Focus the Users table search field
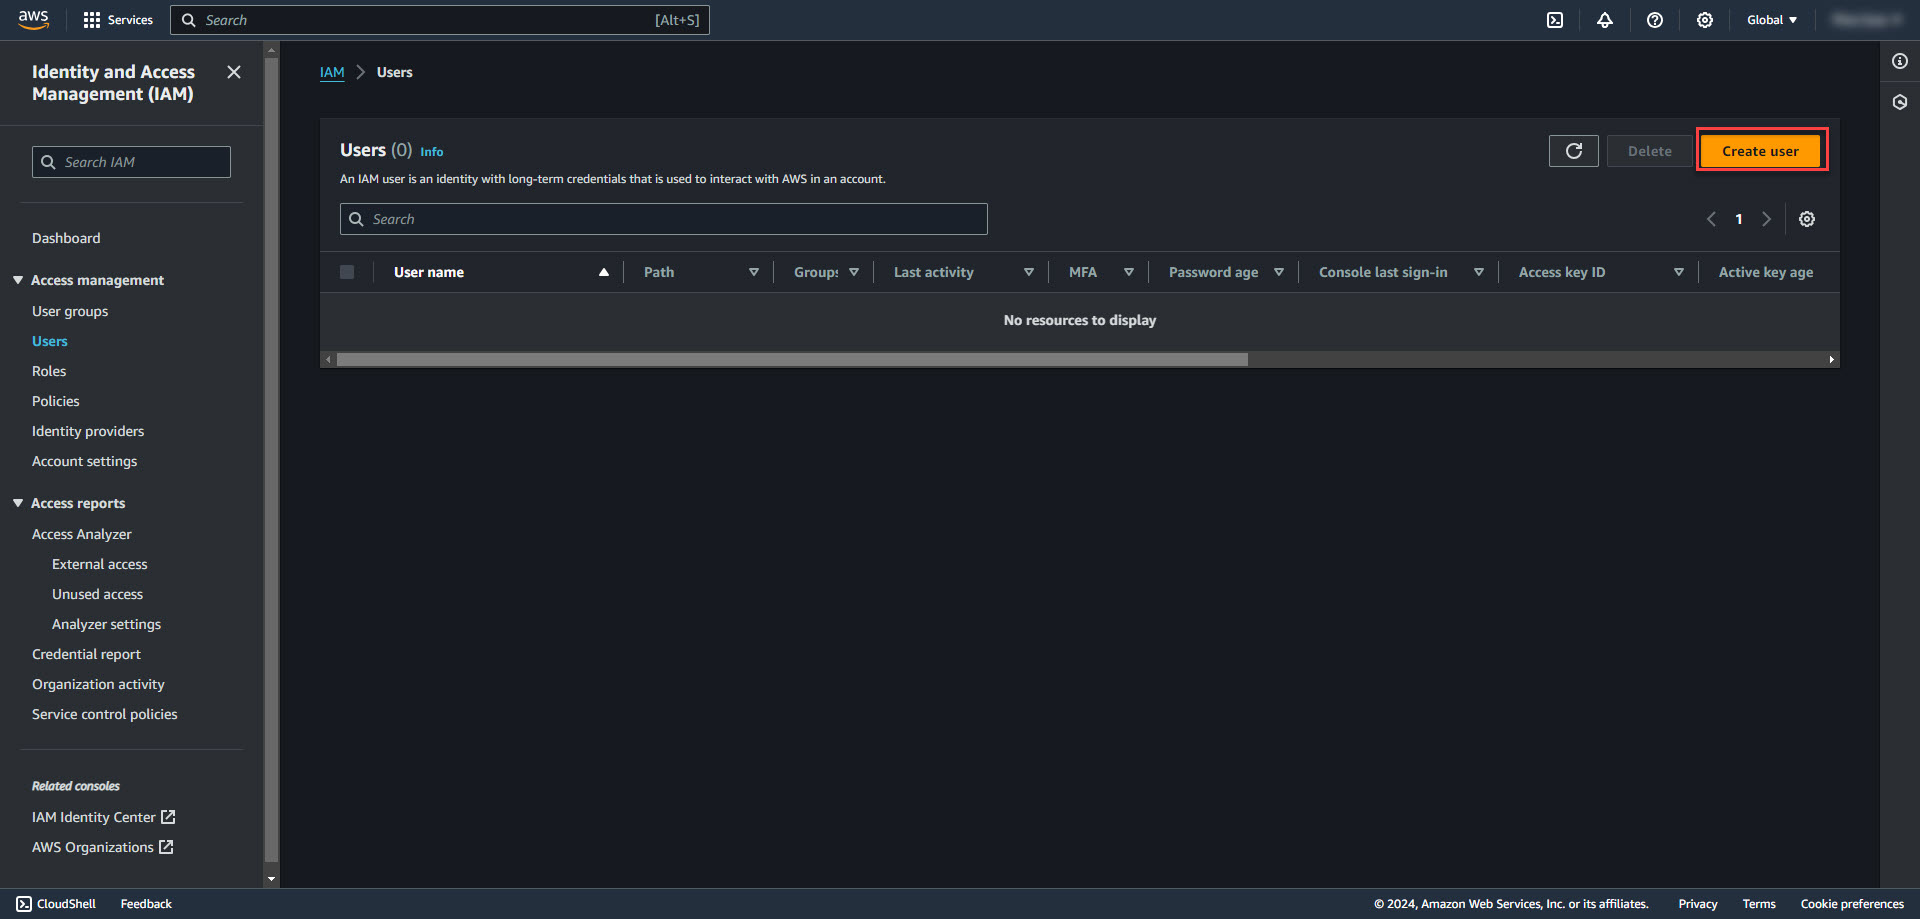1920x919 pixels. click(x=664, y=219)
